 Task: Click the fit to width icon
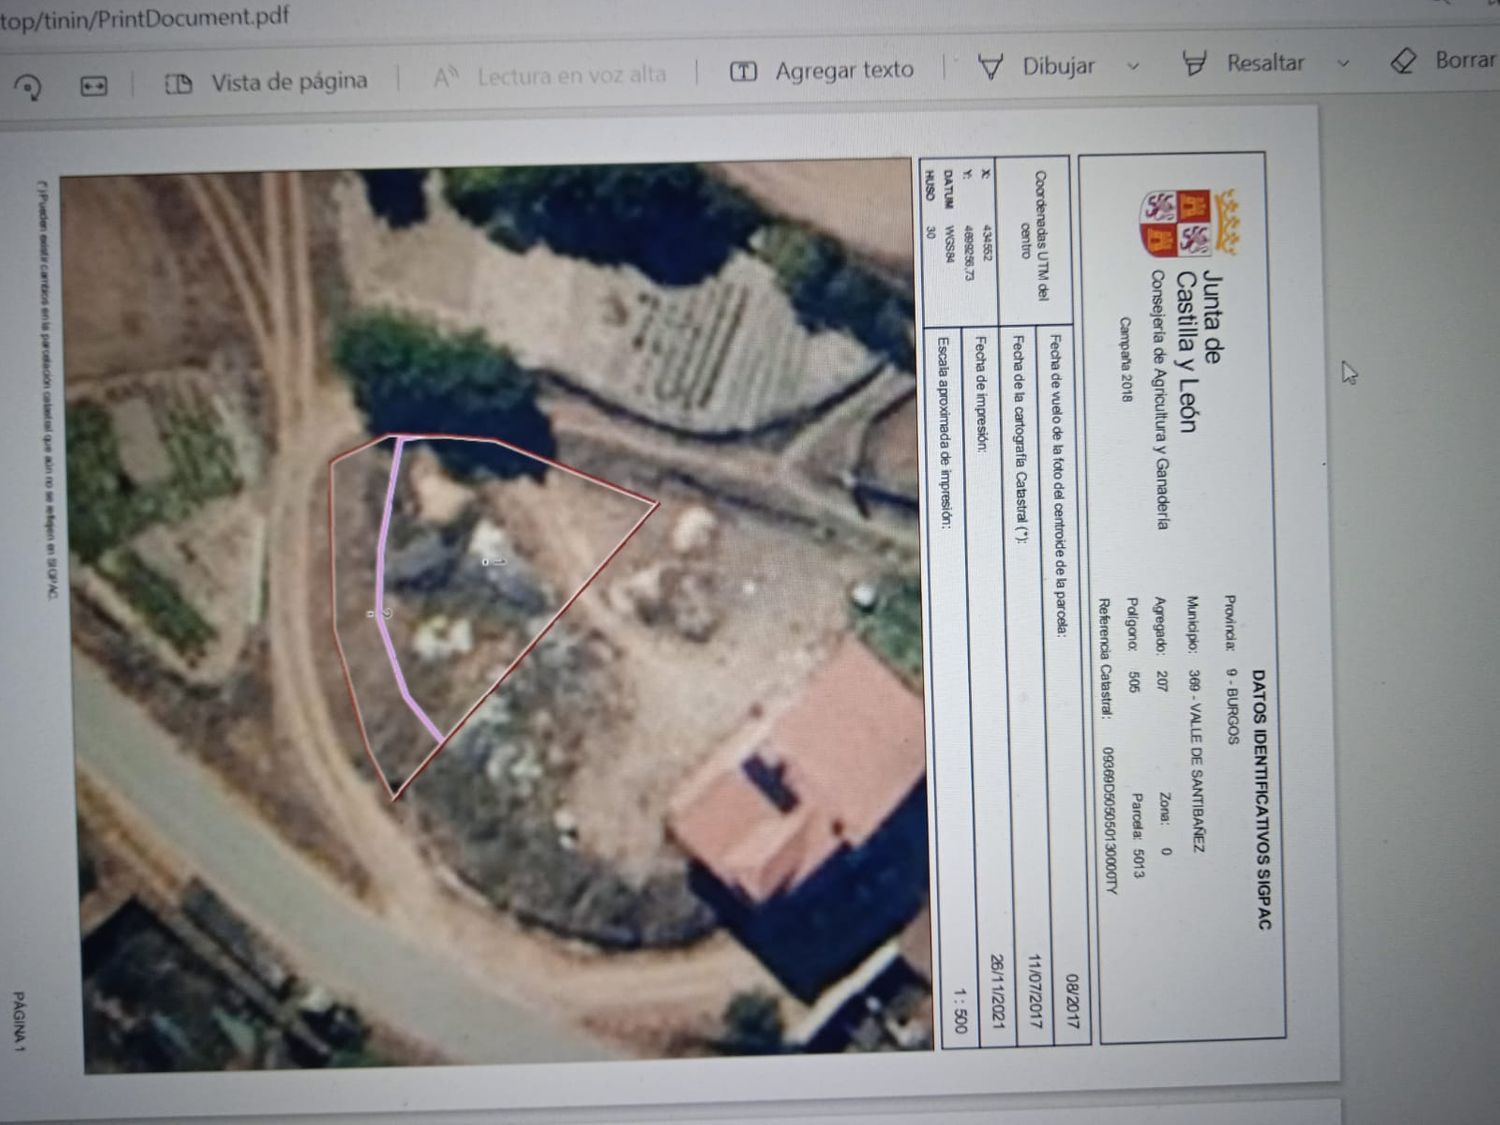point(94,86)
